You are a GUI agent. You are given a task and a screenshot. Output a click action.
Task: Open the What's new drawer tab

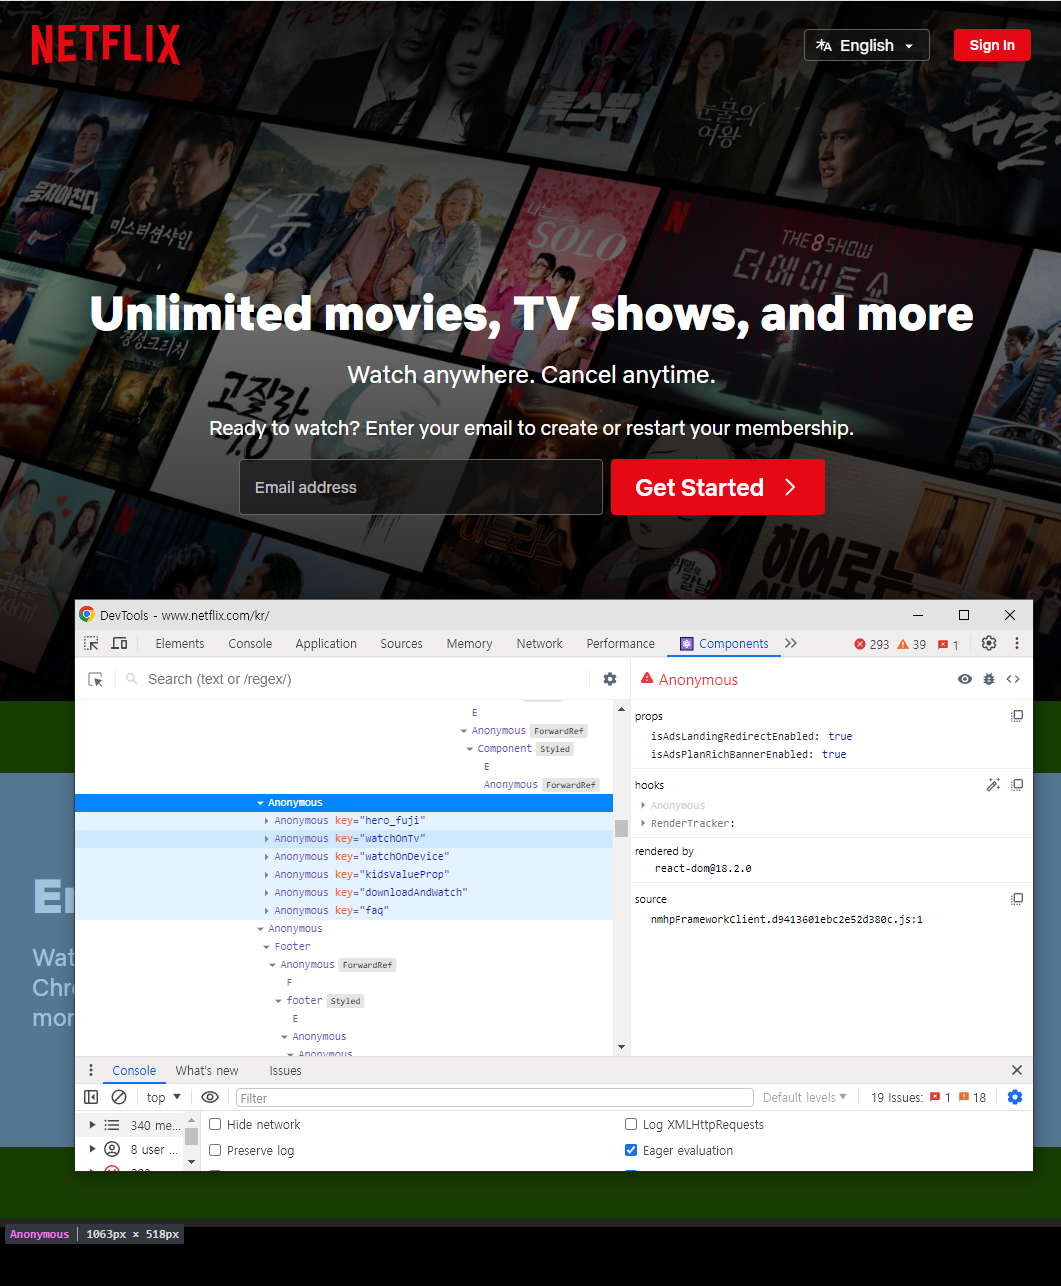pyautogui.click(x=207, y=1071)
